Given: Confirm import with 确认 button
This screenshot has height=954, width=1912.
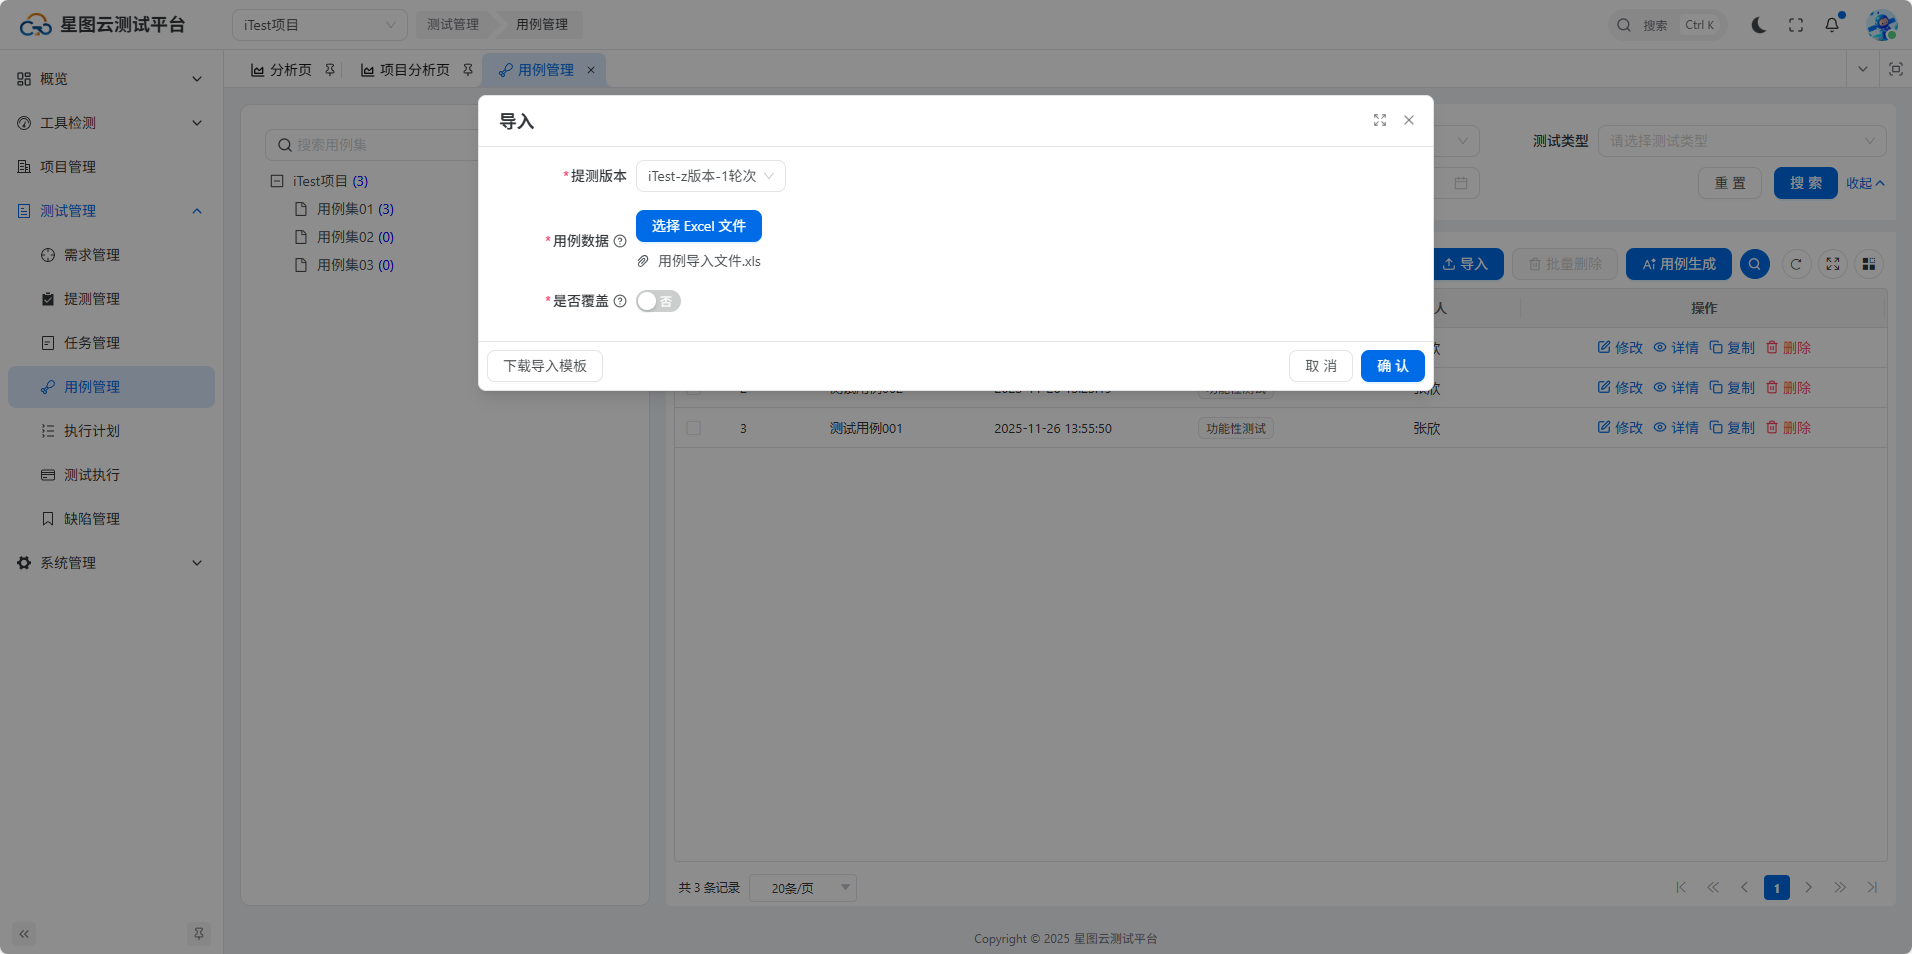Looking at the screenshot, I should (x=1392, y=366).
